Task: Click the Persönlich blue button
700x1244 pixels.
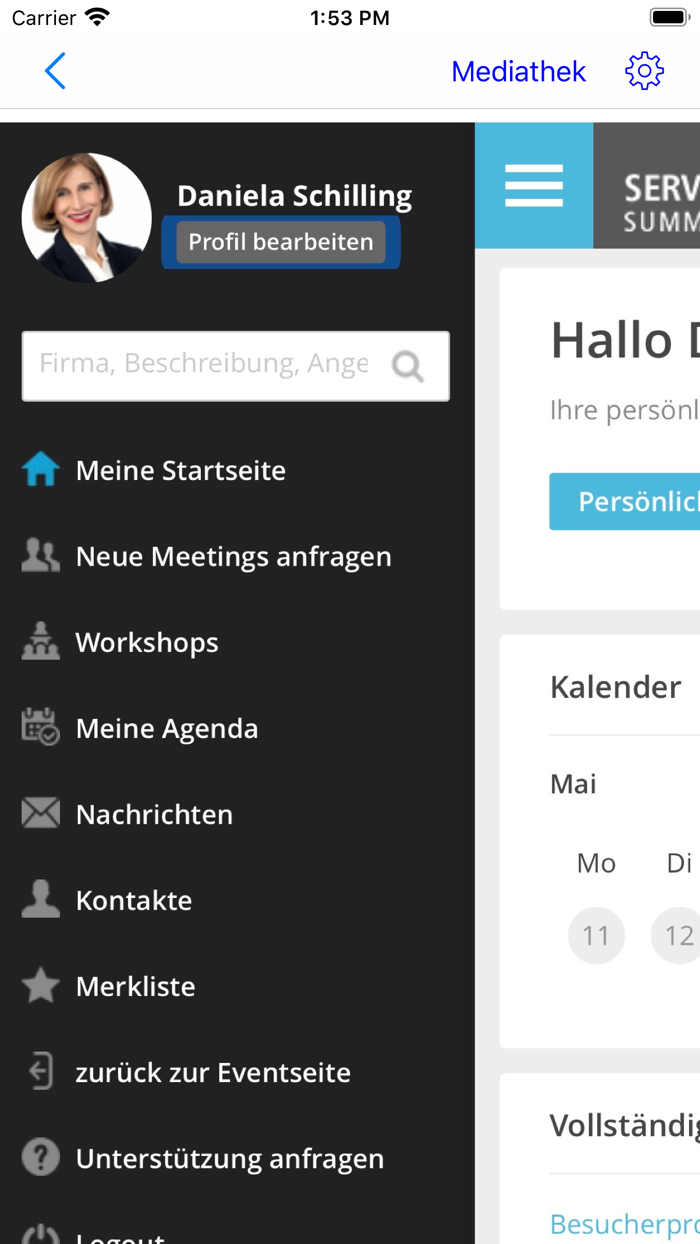Action: point(624,502)
